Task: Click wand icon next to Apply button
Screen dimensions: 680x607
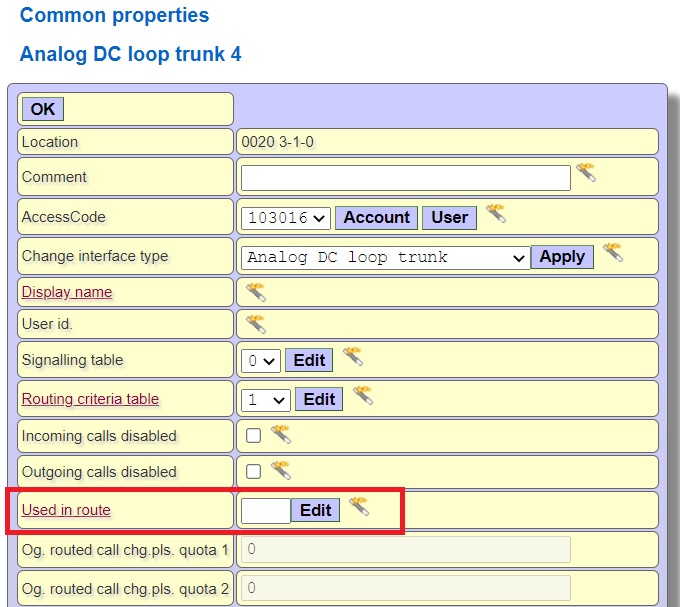Action: (612, 252)
